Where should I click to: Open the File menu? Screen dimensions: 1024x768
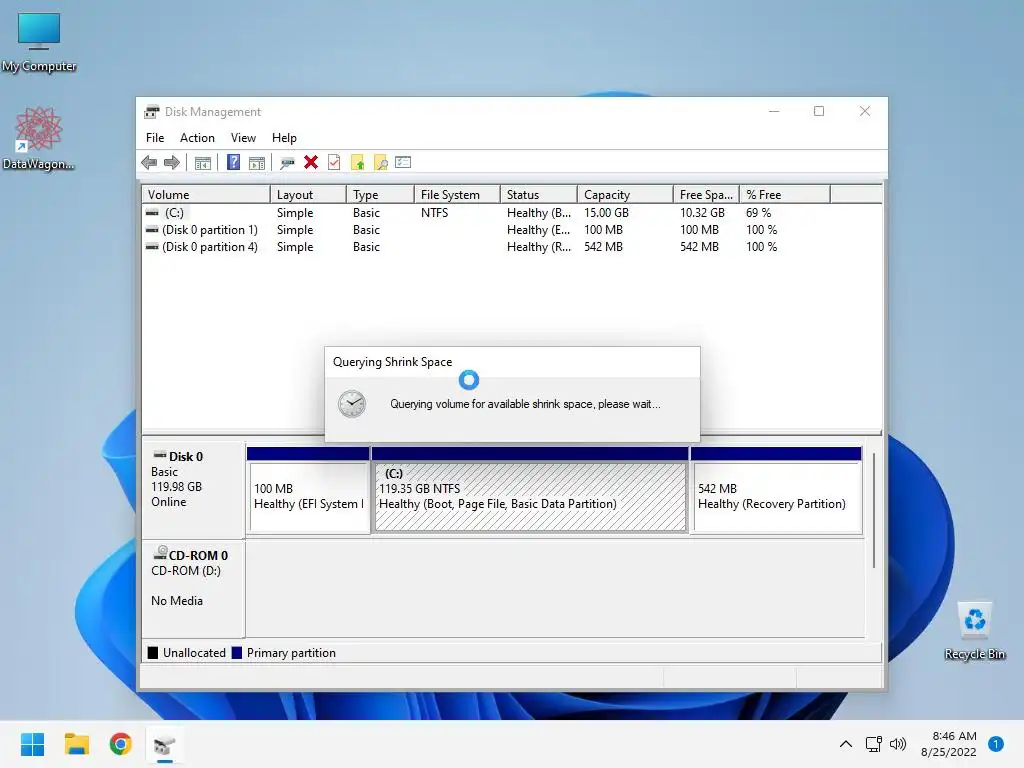pos(155,138)
